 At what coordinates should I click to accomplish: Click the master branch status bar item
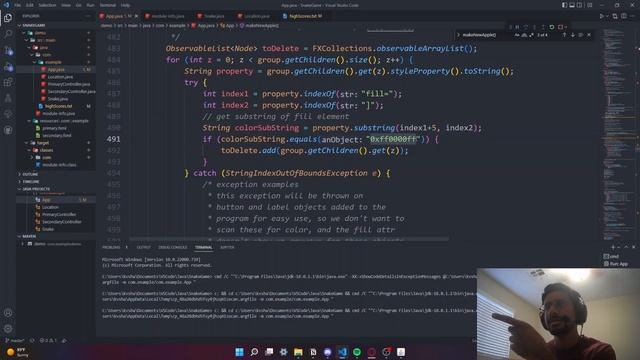pos(15,340)
